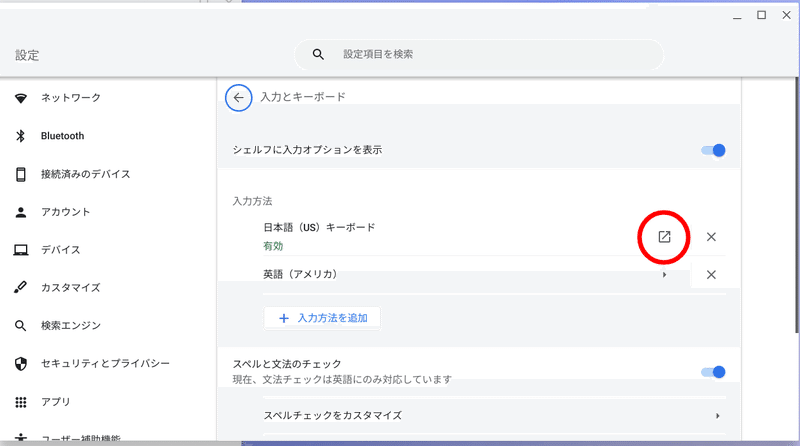Click the shield icon beside セキュリティとプライバシー
The width and height of the screenshot is (800, 446).
[x=20, y=363]
